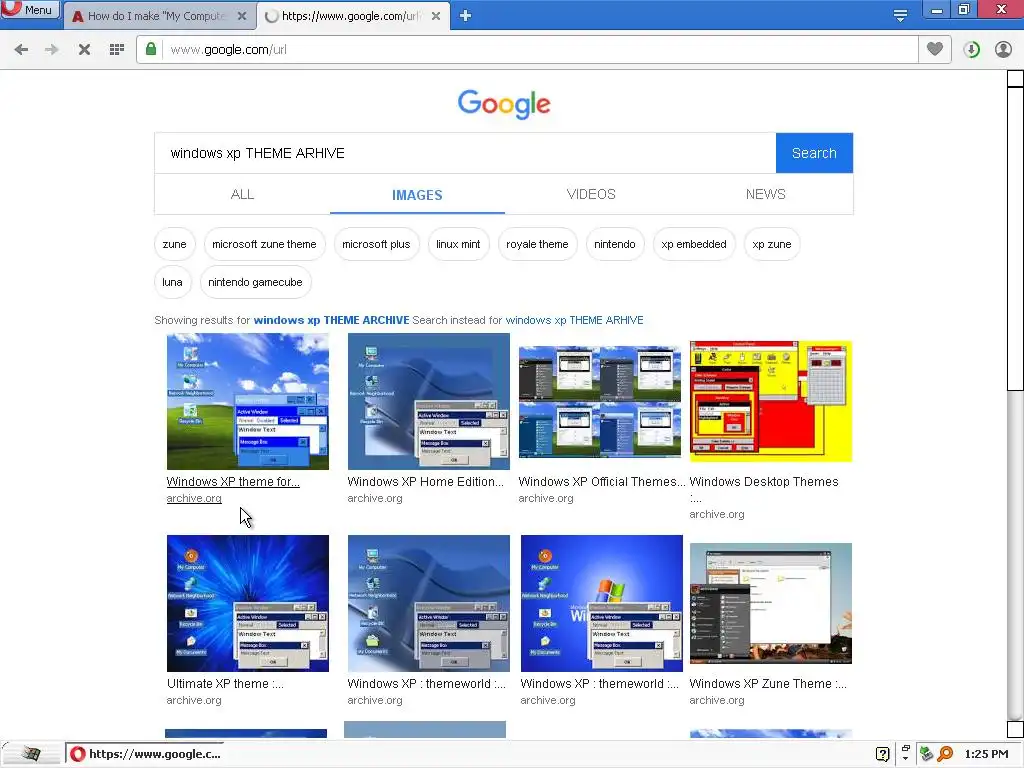Choose the "linux mint" suggestion chip

pos(458,244)
